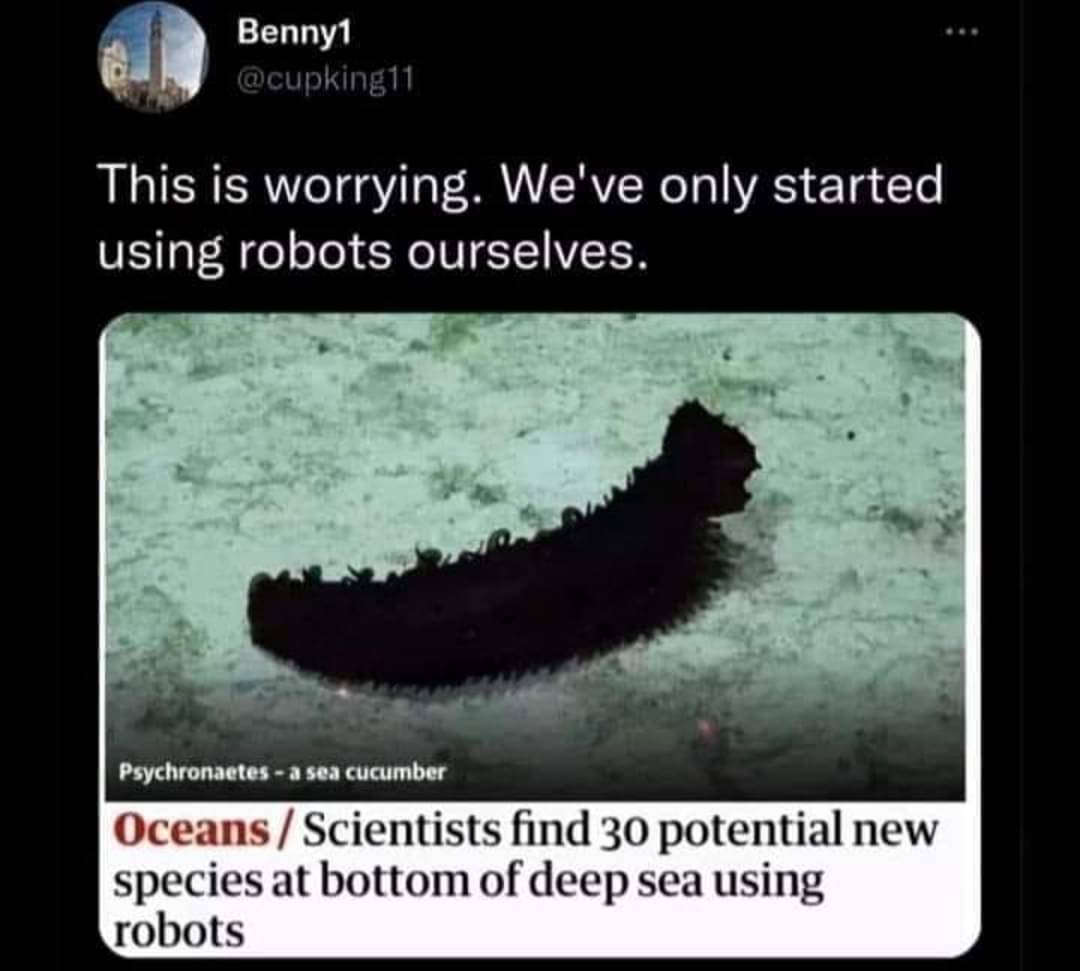Open the Benny1 display name link
This screenshot has width=1080, height=971.
point(294,32)
